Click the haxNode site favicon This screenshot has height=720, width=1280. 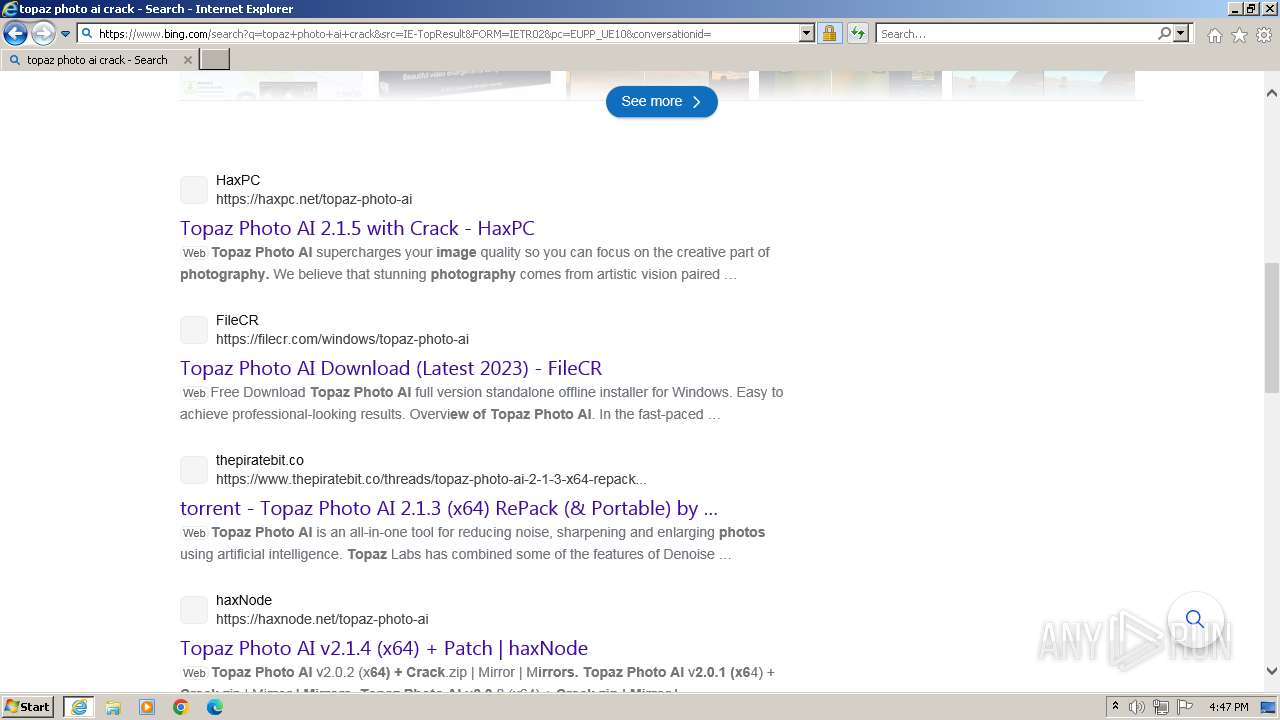click(194, 610)
